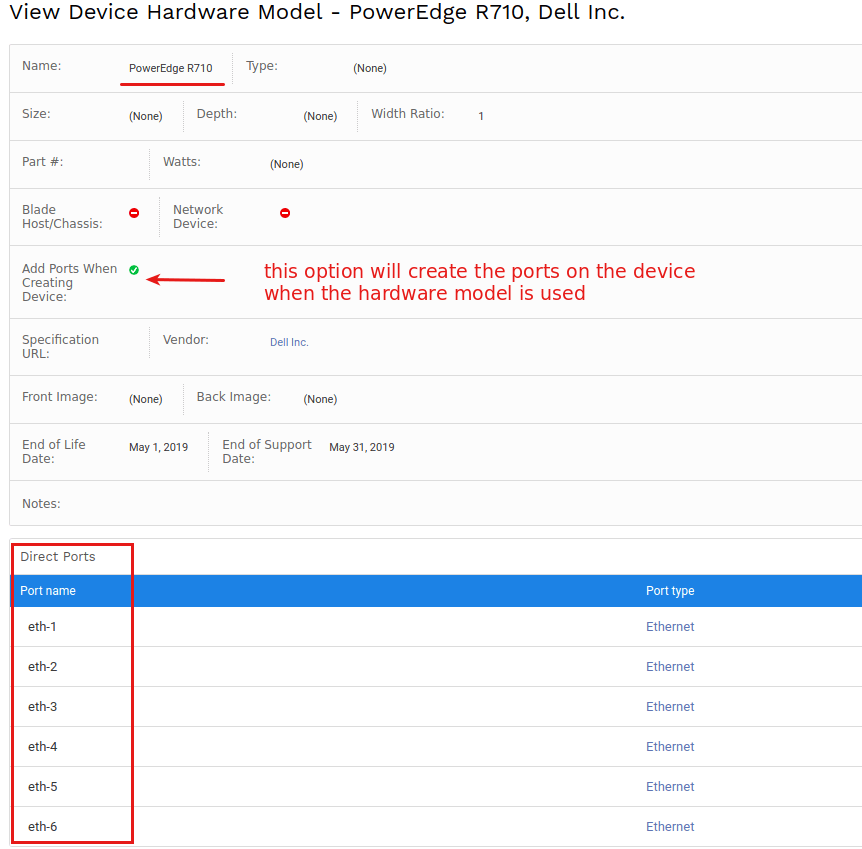The image size is (862, 849).
Task: Click the Port name column header
Action: (47, 590)
